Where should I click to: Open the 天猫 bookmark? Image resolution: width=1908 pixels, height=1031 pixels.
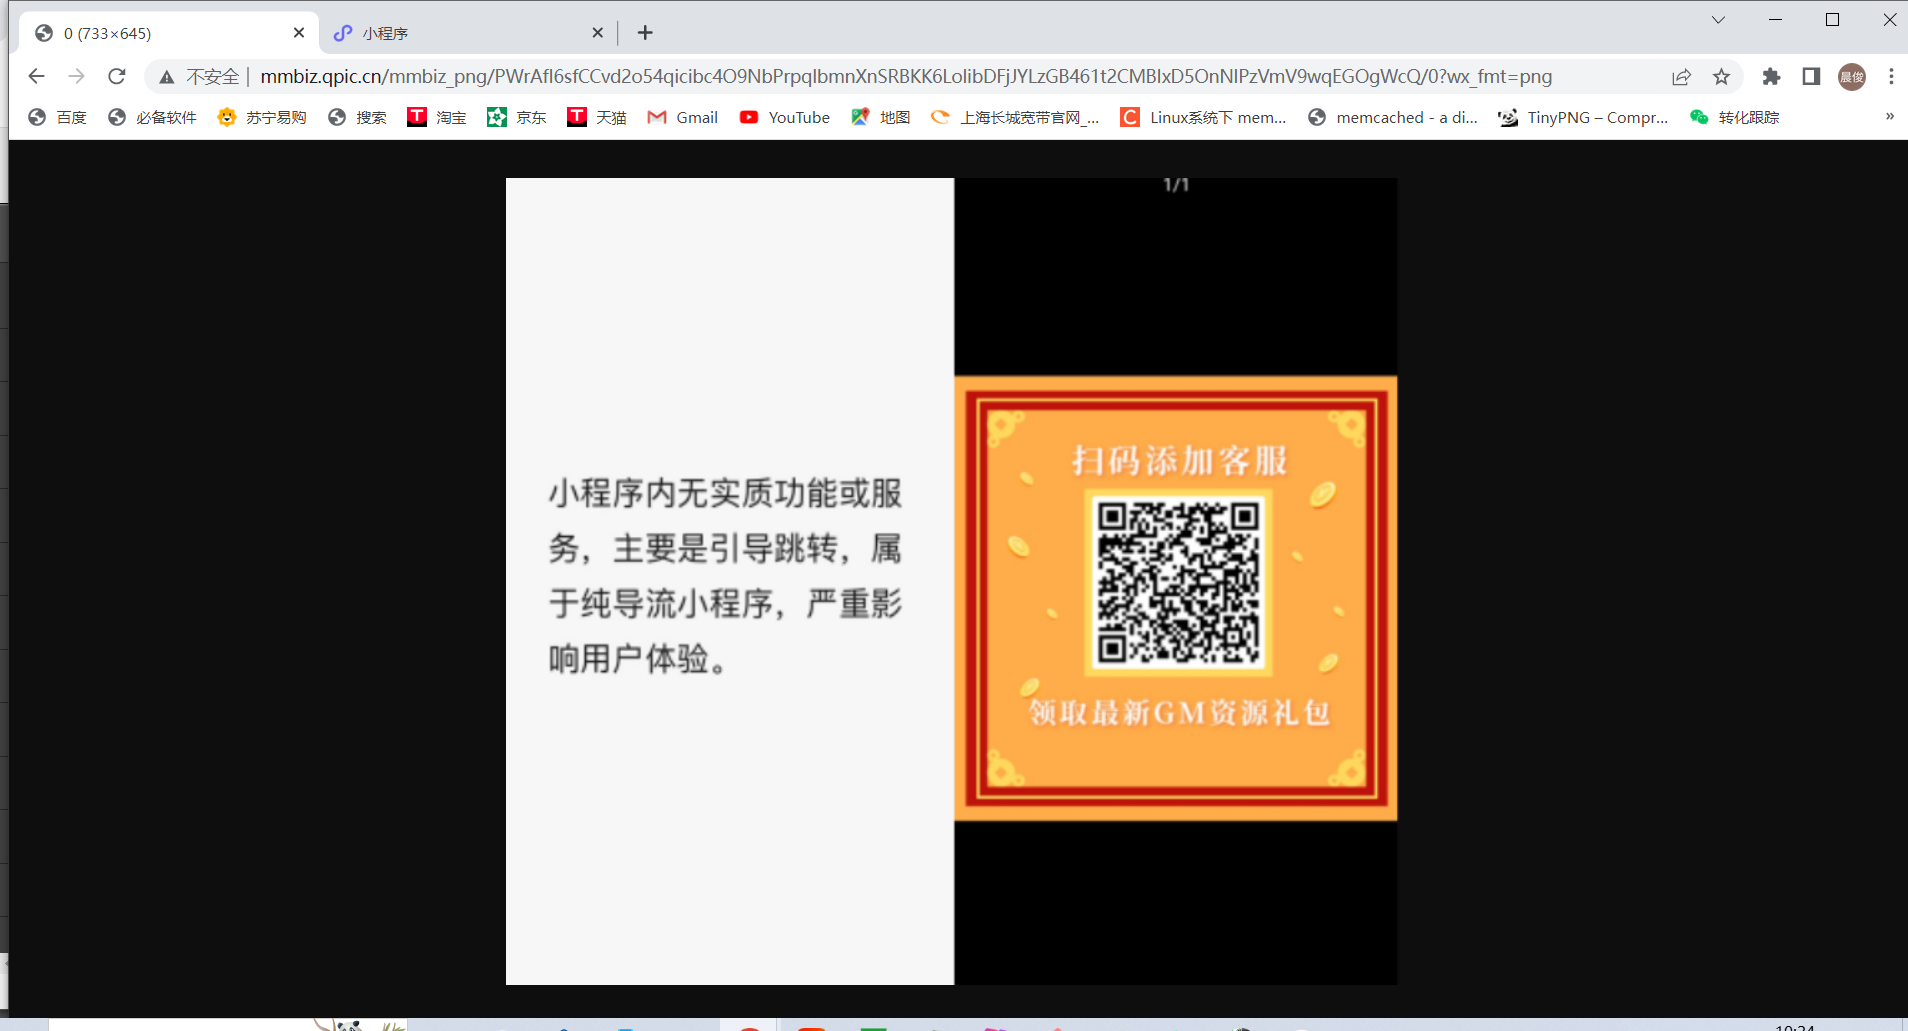[597, 117]
